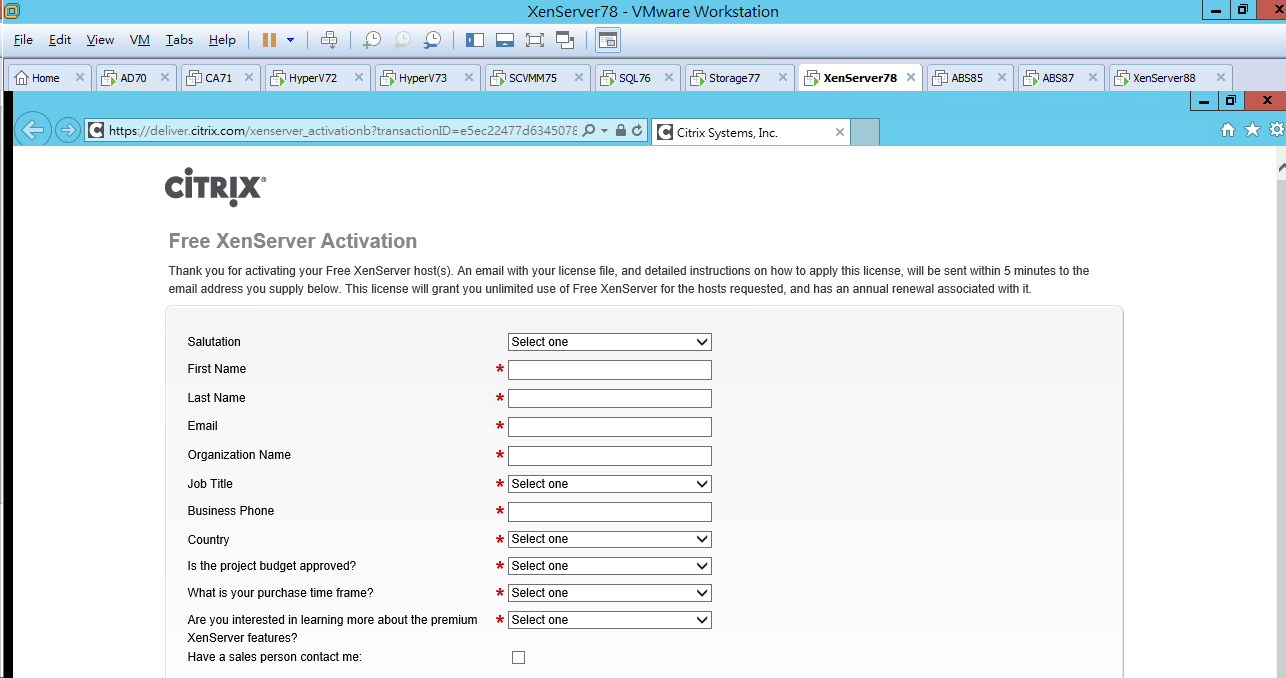Open address bar autocomplete dropdown arrow
The width and height of the screenshot is (1286, 678).
[x=605, y=130]
